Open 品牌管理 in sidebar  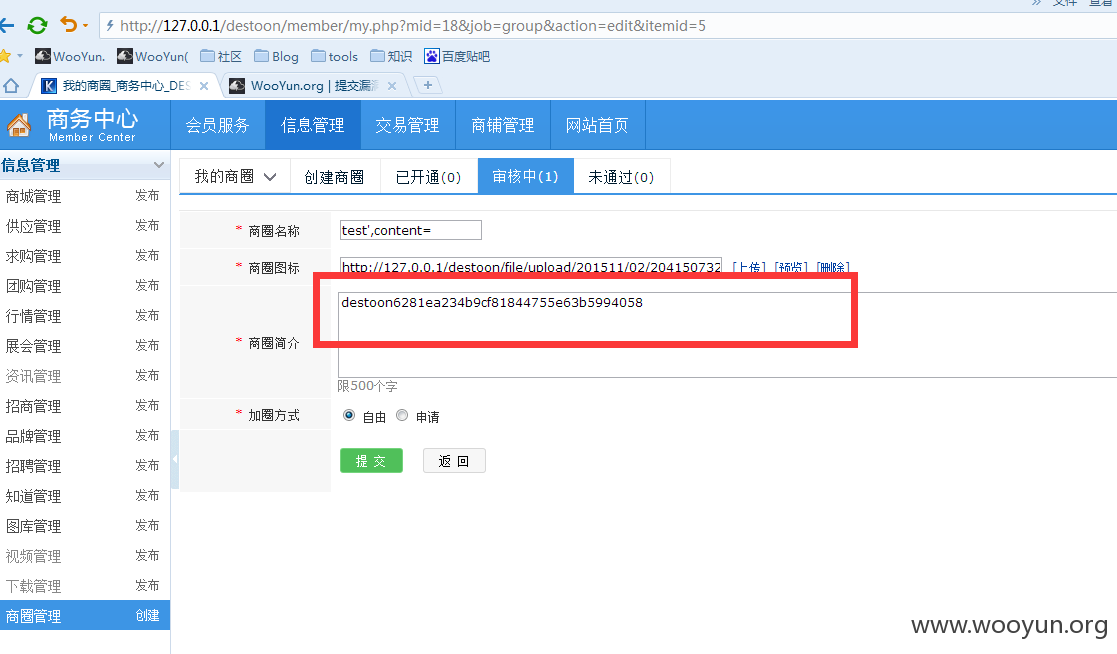coord(33,436)
